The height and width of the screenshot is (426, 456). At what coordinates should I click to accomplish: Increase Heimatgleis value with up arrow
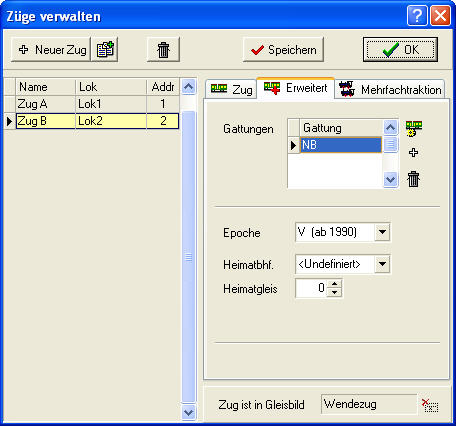334,284
